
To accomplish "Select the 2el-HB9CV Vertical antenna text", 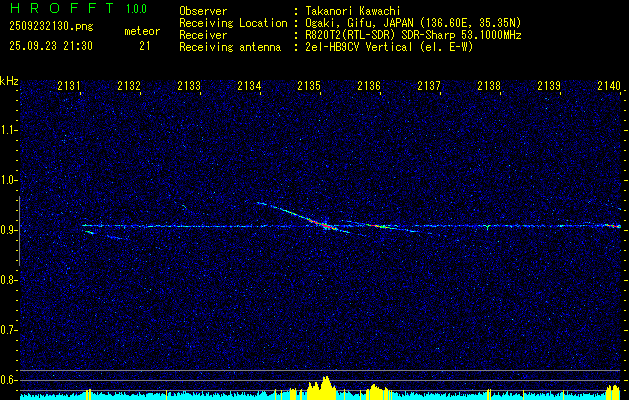I will pos(389,47).
